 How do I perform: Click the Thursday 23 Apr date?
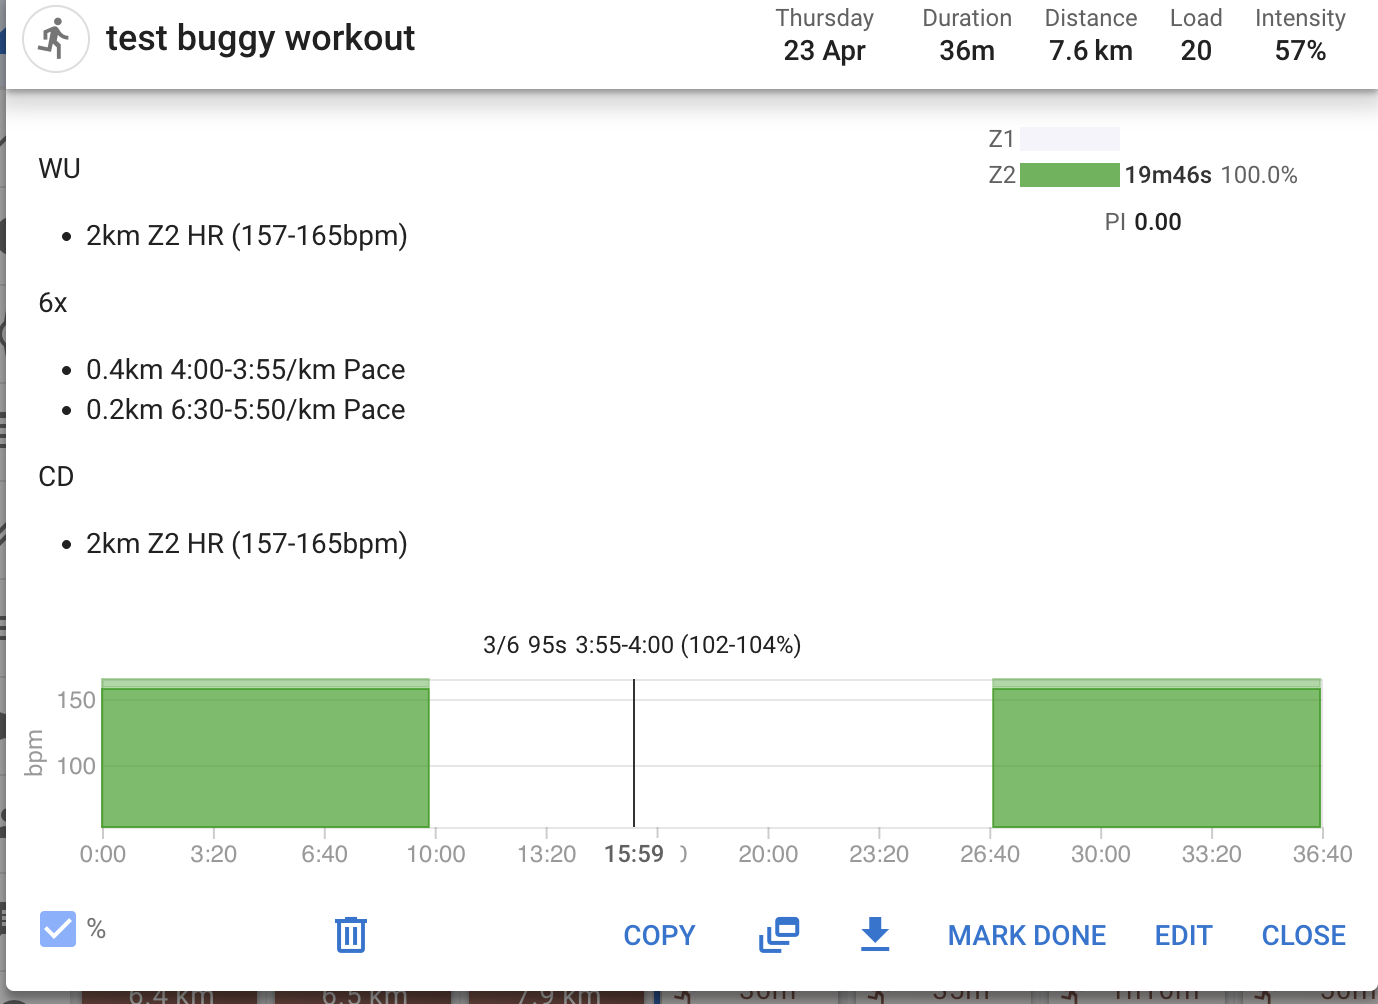pos(824,35)
